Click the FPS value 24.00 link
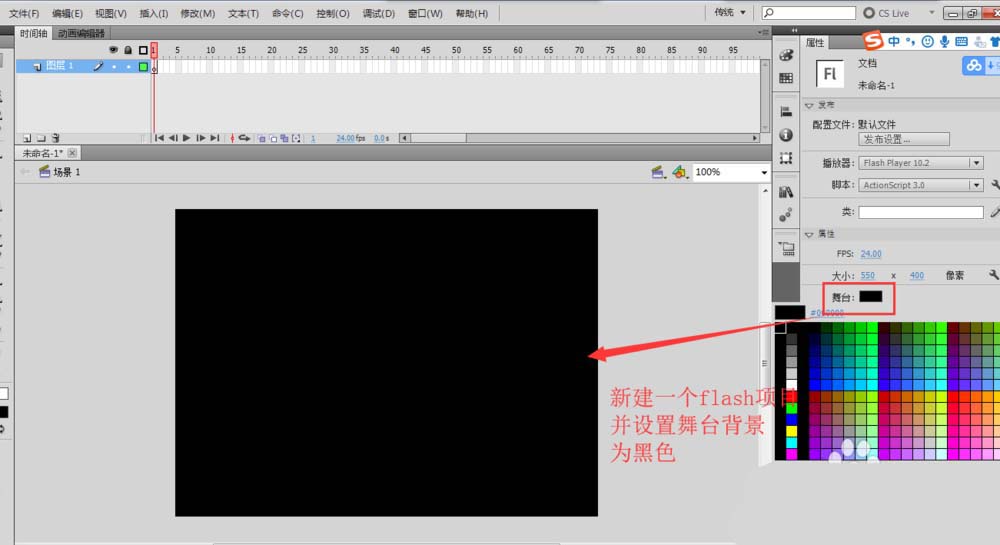Screen dimensions: 1000x545 click(x=871, y=254)
